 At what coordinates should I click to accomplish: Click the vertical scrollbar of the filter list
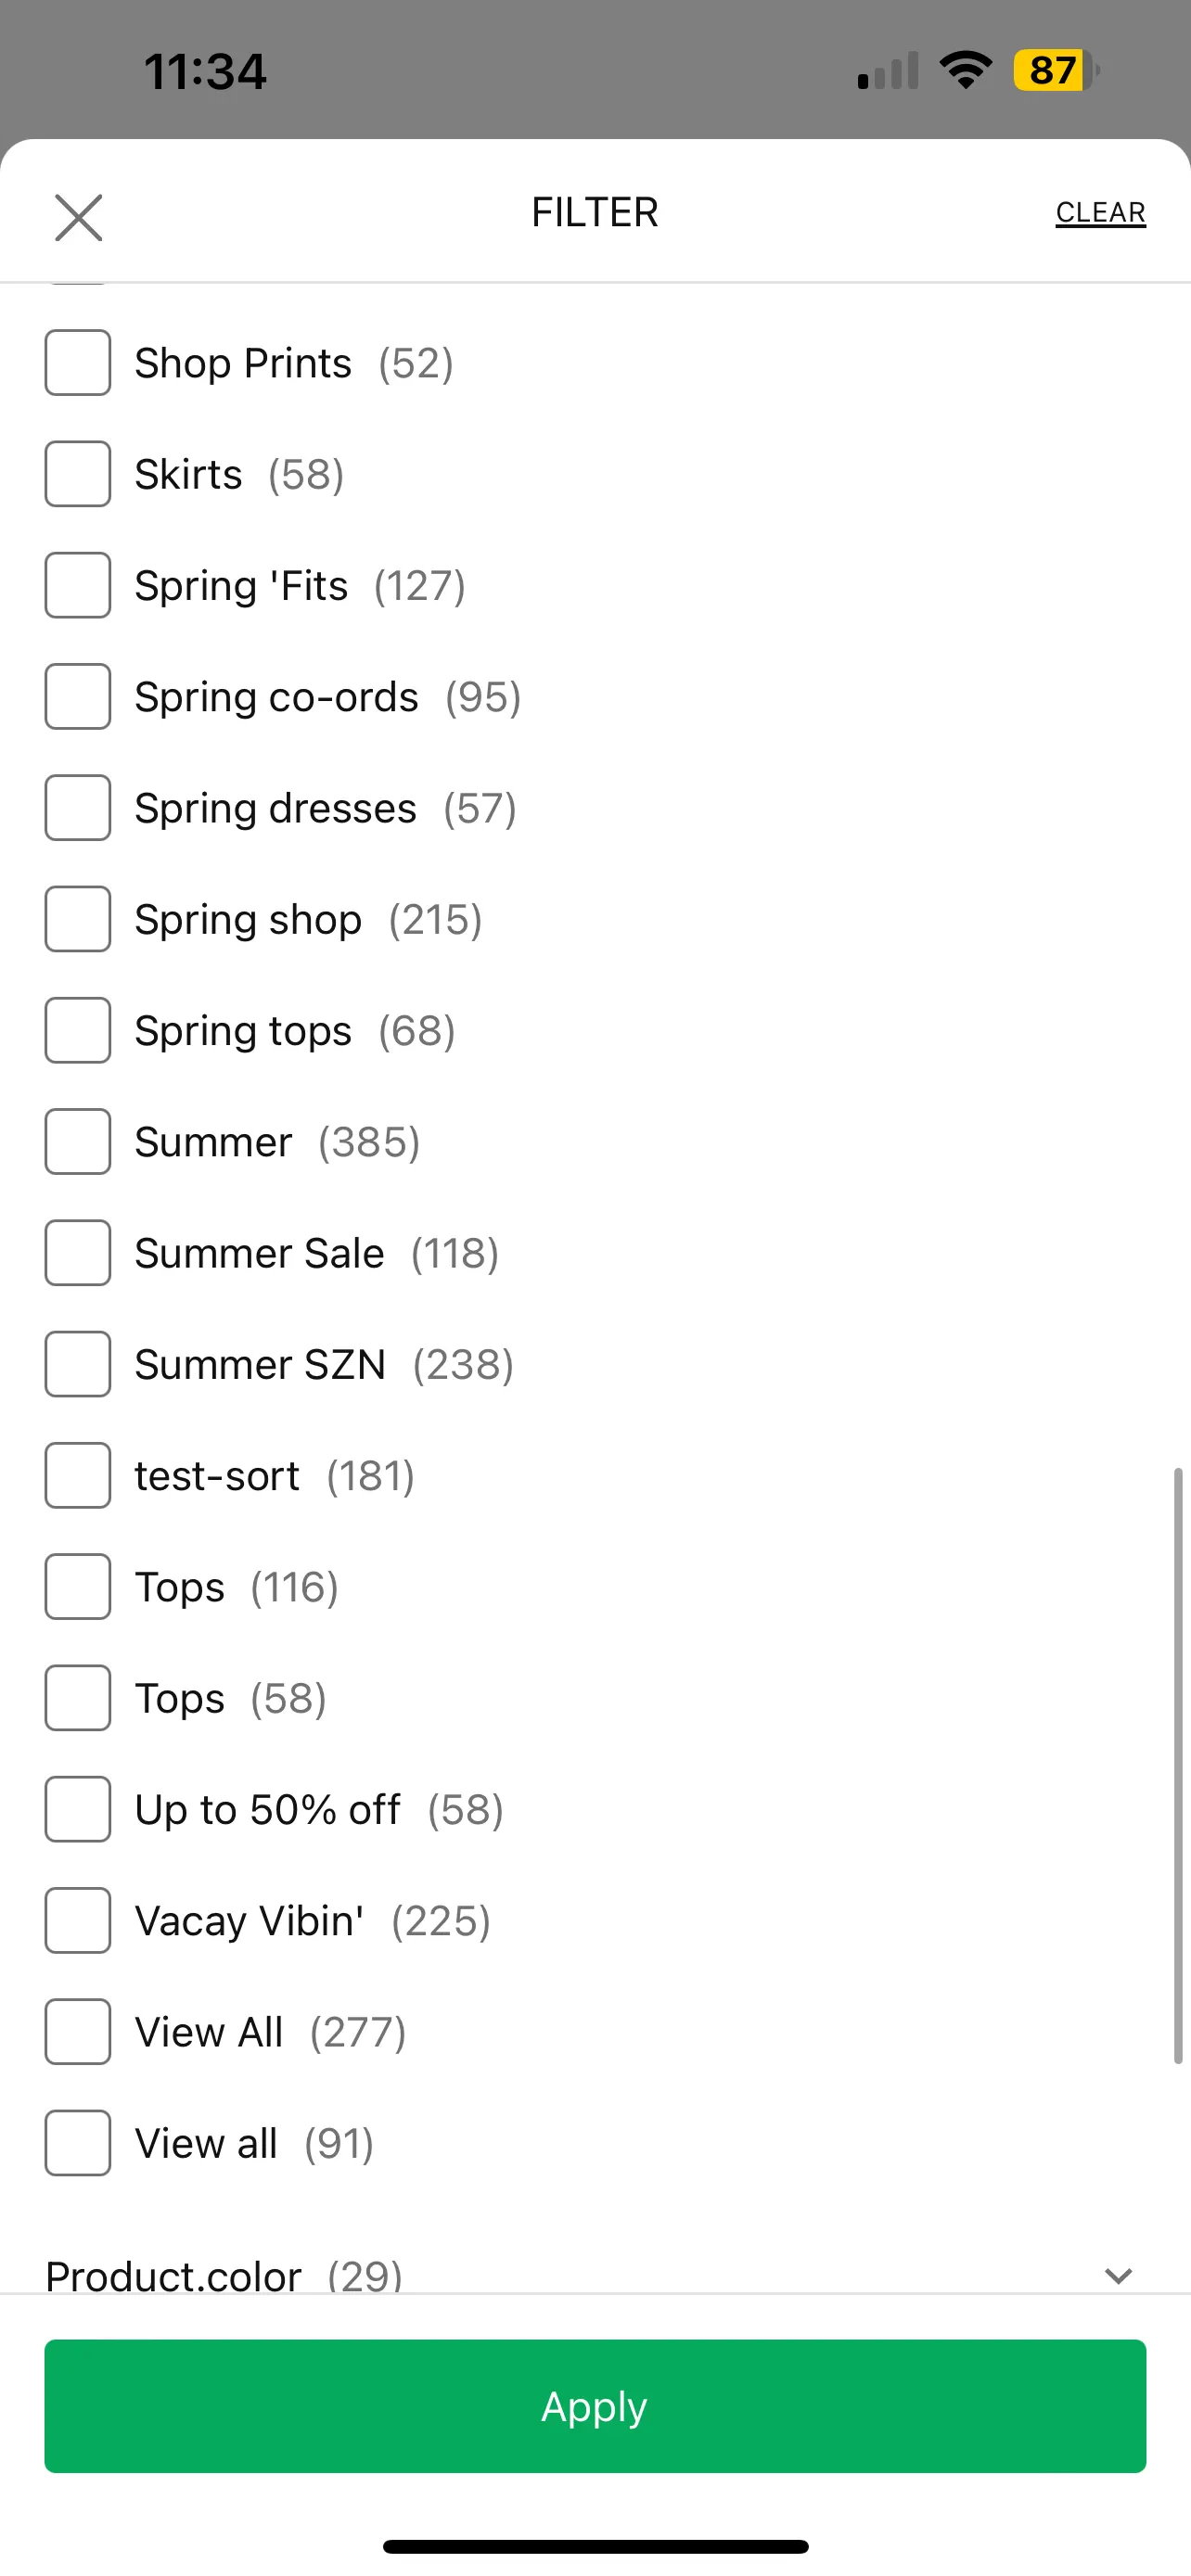[1178, 1765]
